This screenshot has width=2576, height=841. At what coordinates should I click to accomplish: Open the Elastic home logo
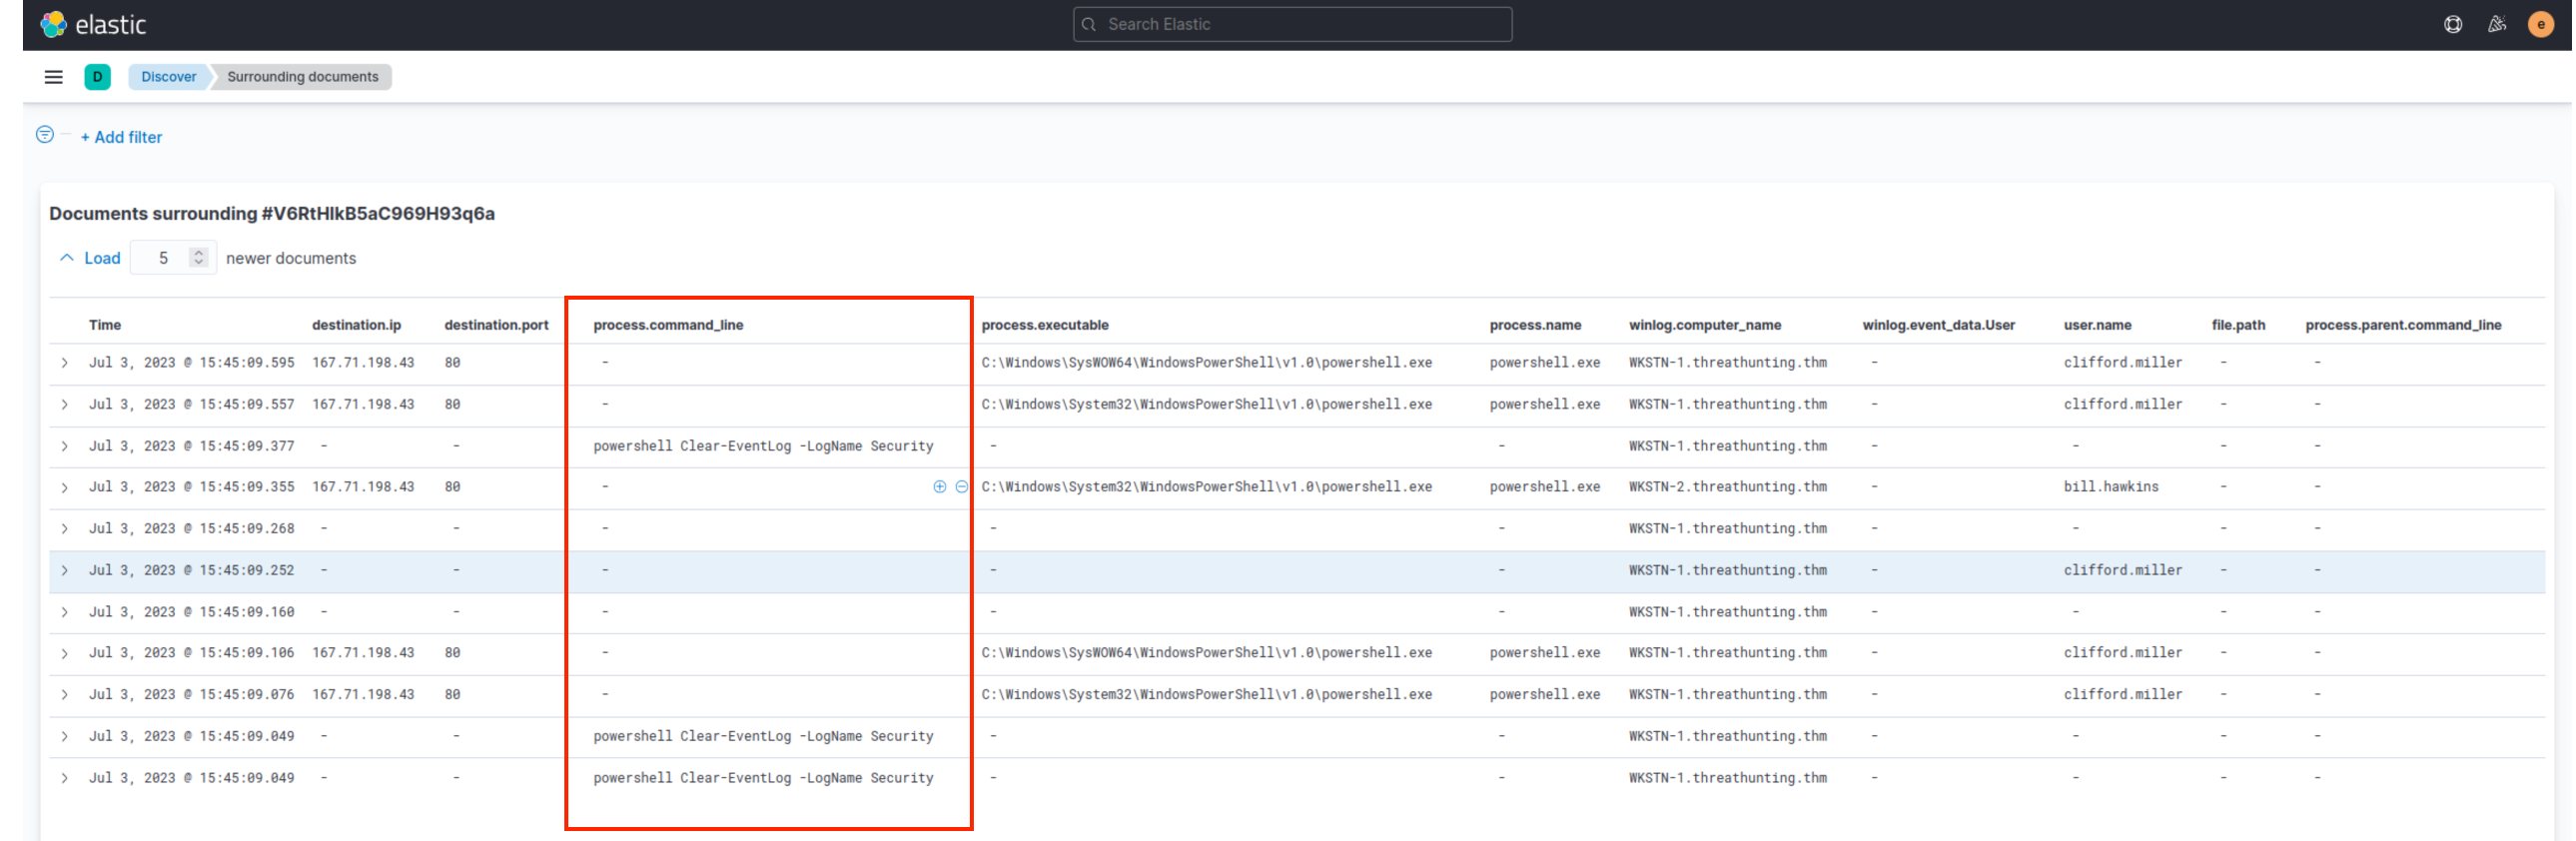click(93, 24)
